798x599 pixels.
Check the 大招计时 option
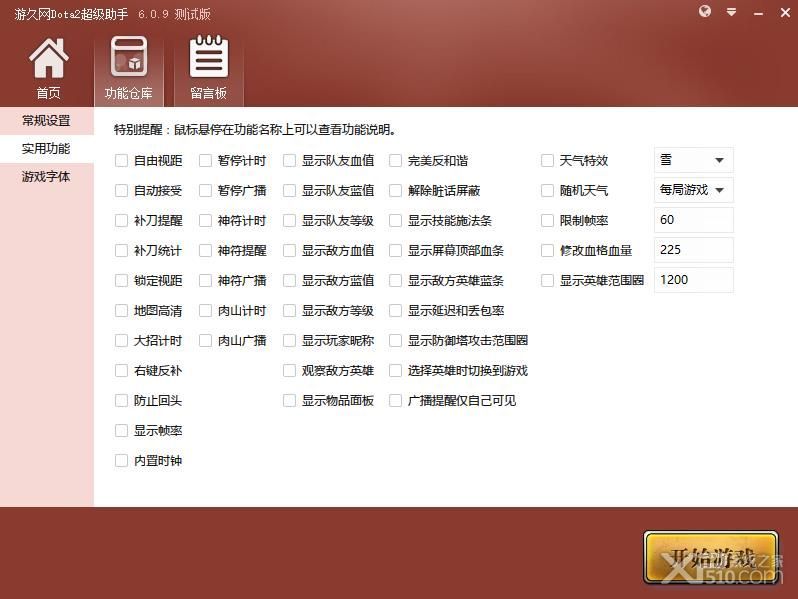121,341
